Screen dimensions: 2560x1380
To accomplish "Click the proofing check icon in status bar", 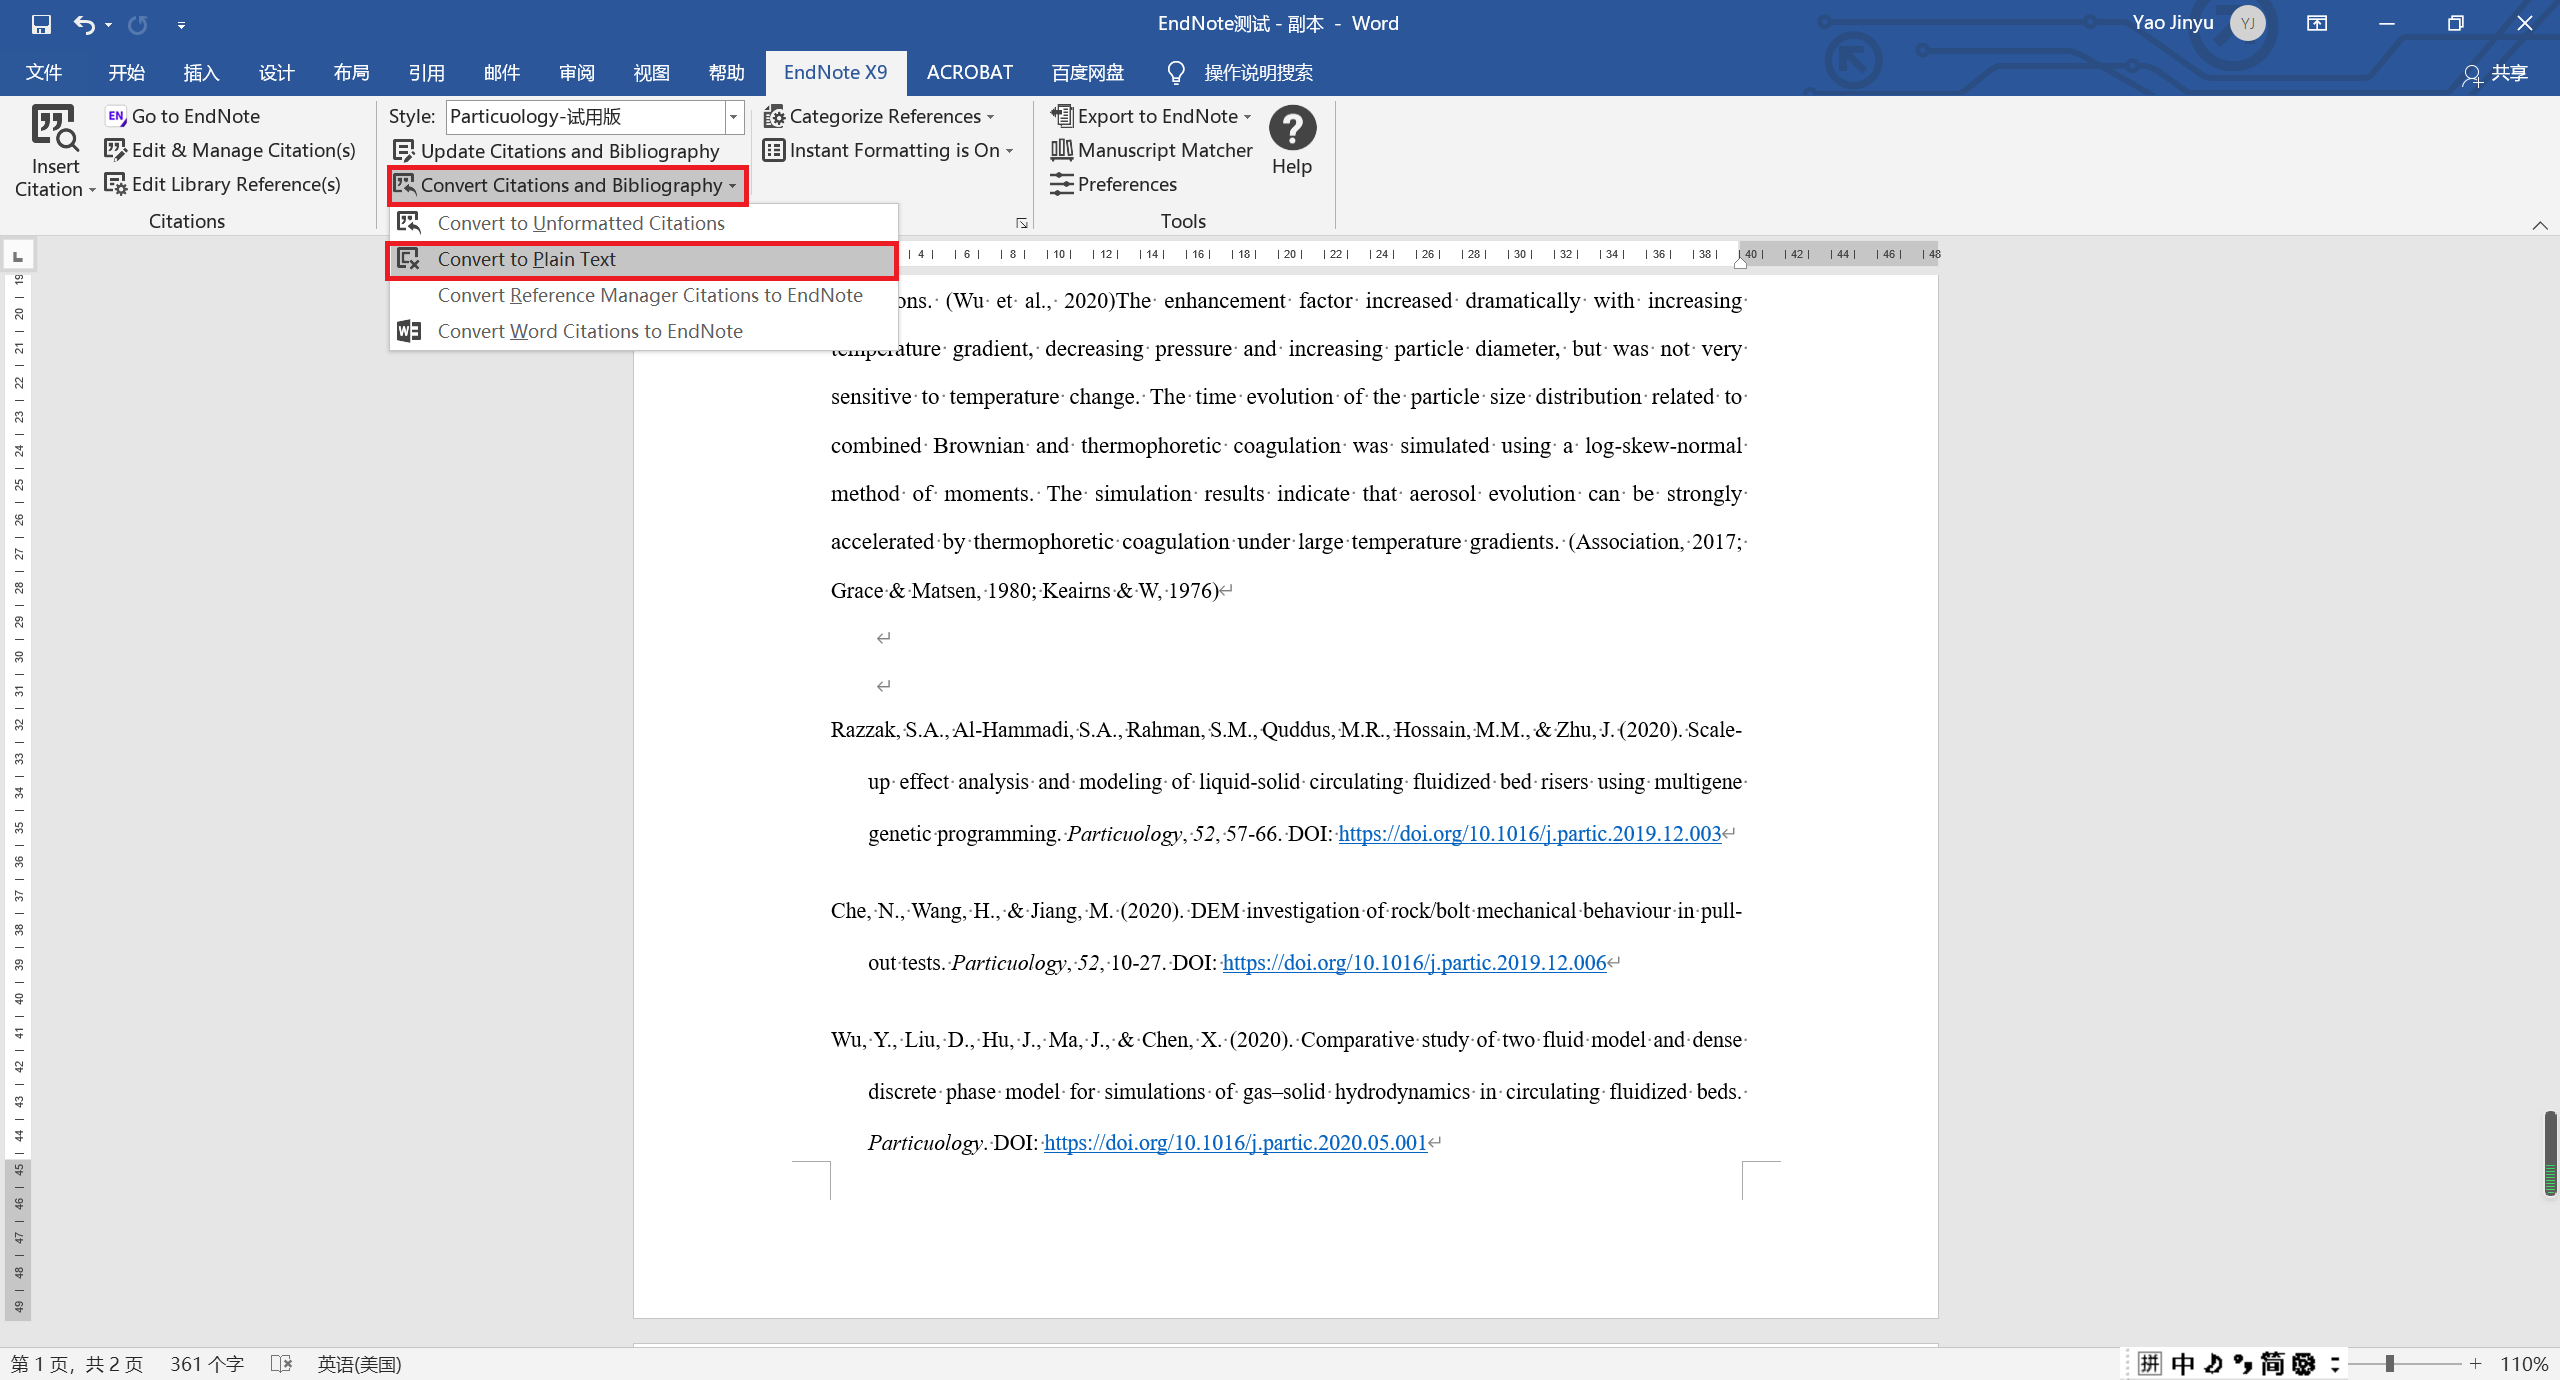I will pos(281,1364).
